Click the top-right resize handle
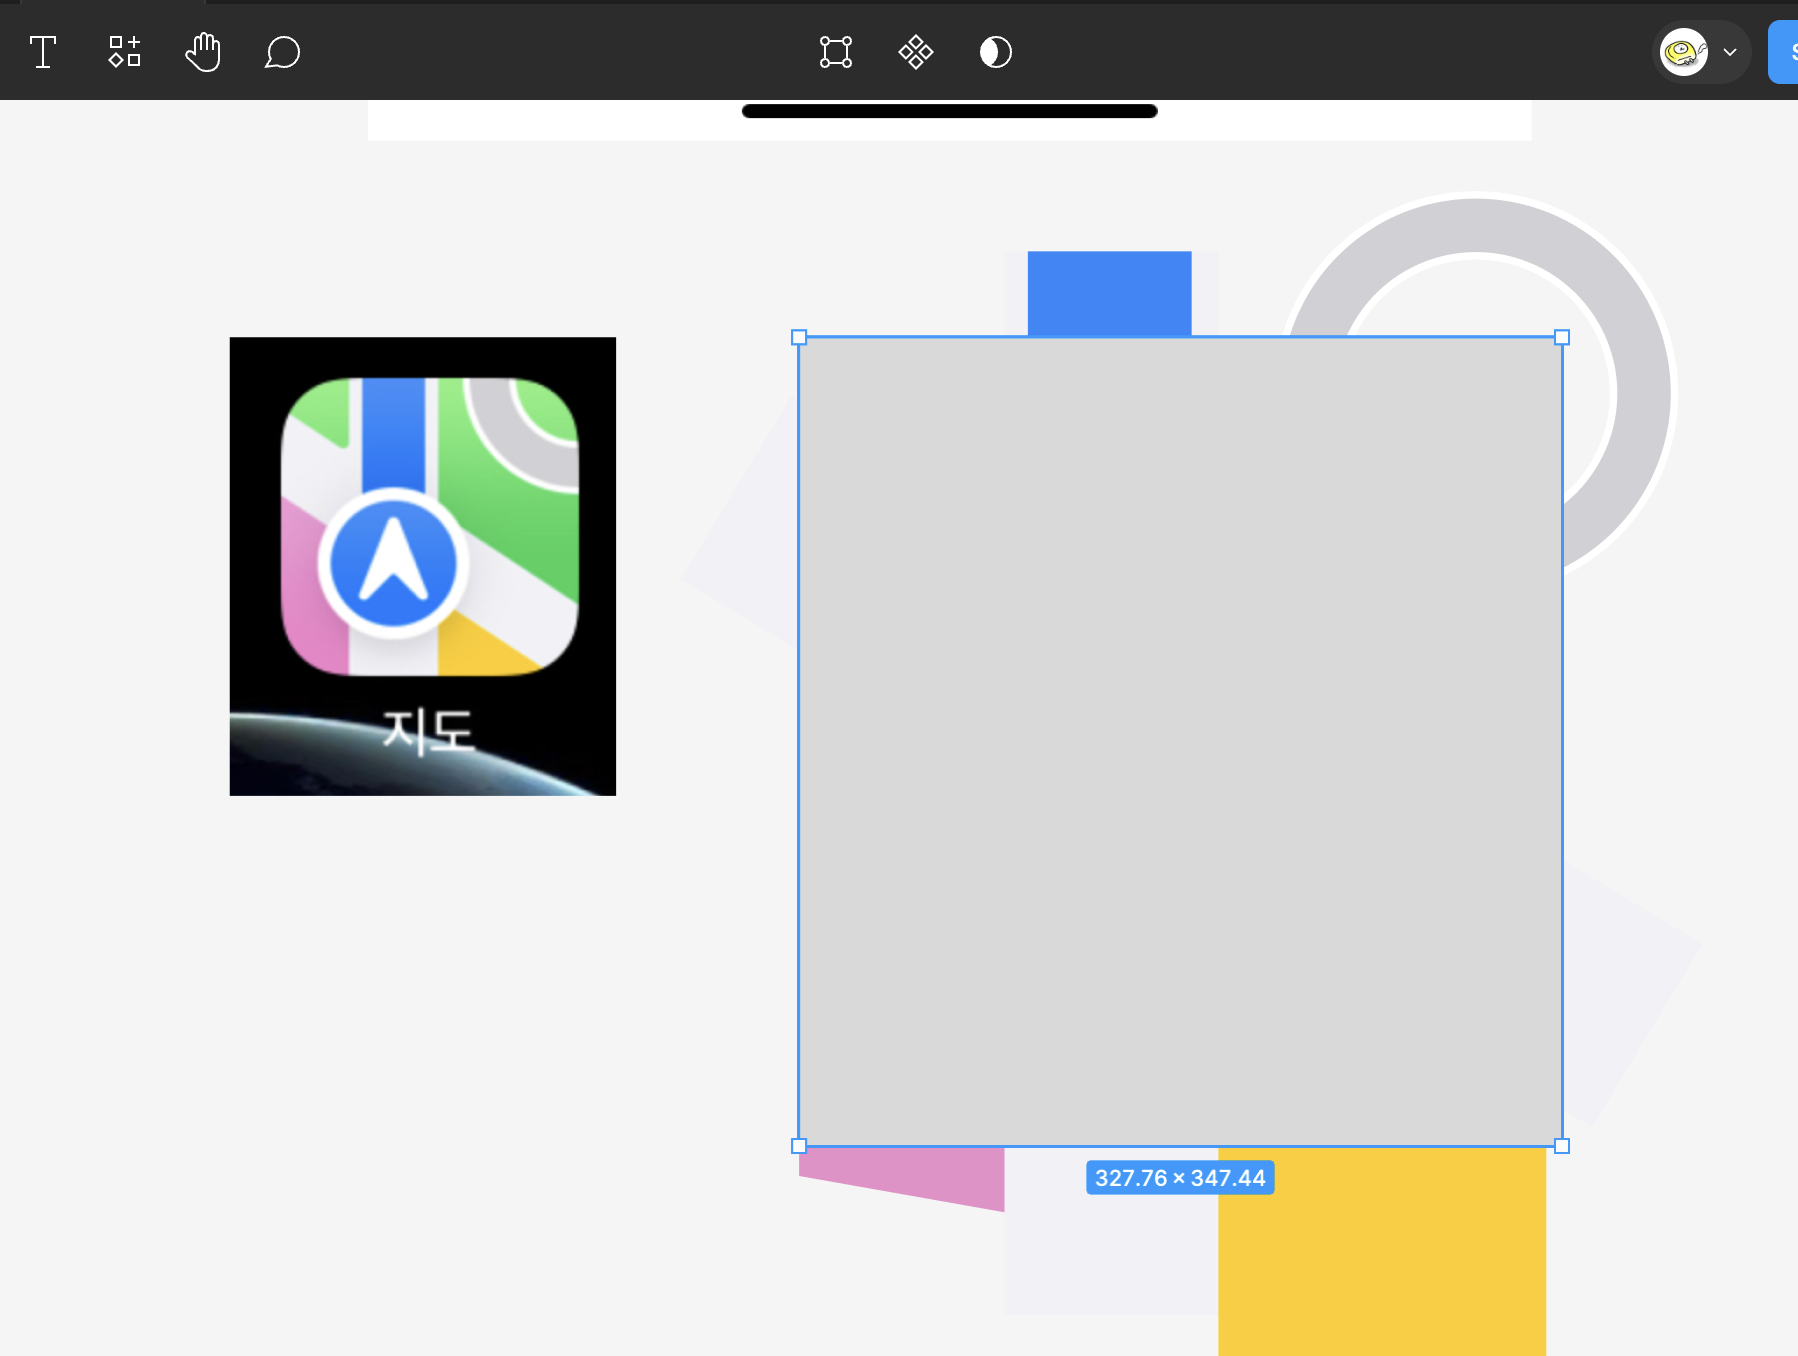 pos(1562,338)
